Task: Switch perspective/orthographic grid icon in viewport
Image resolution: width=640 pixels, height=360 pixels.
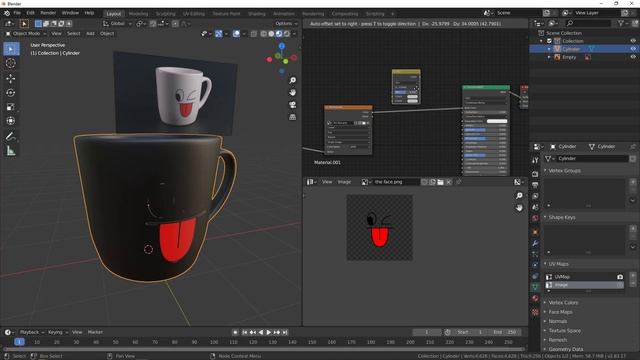Action: (293, 117)
